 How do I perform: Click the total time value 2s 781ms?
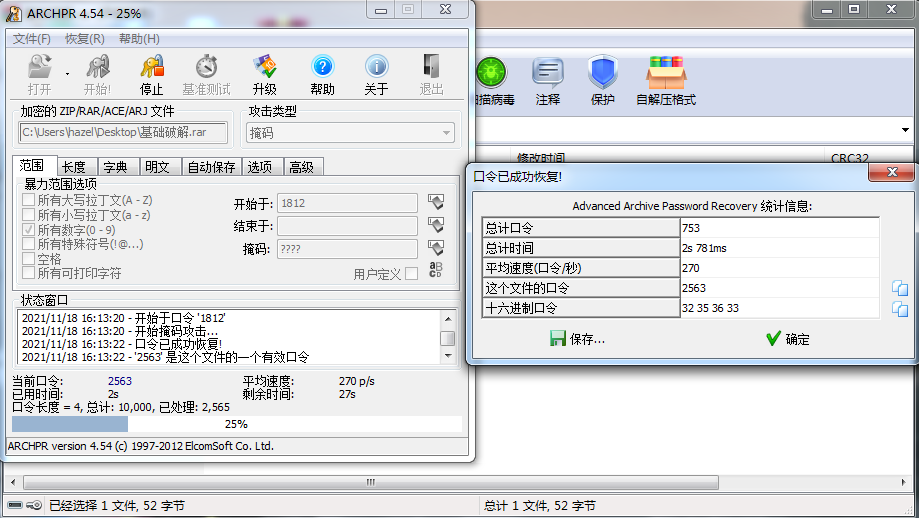coord(704,248)
